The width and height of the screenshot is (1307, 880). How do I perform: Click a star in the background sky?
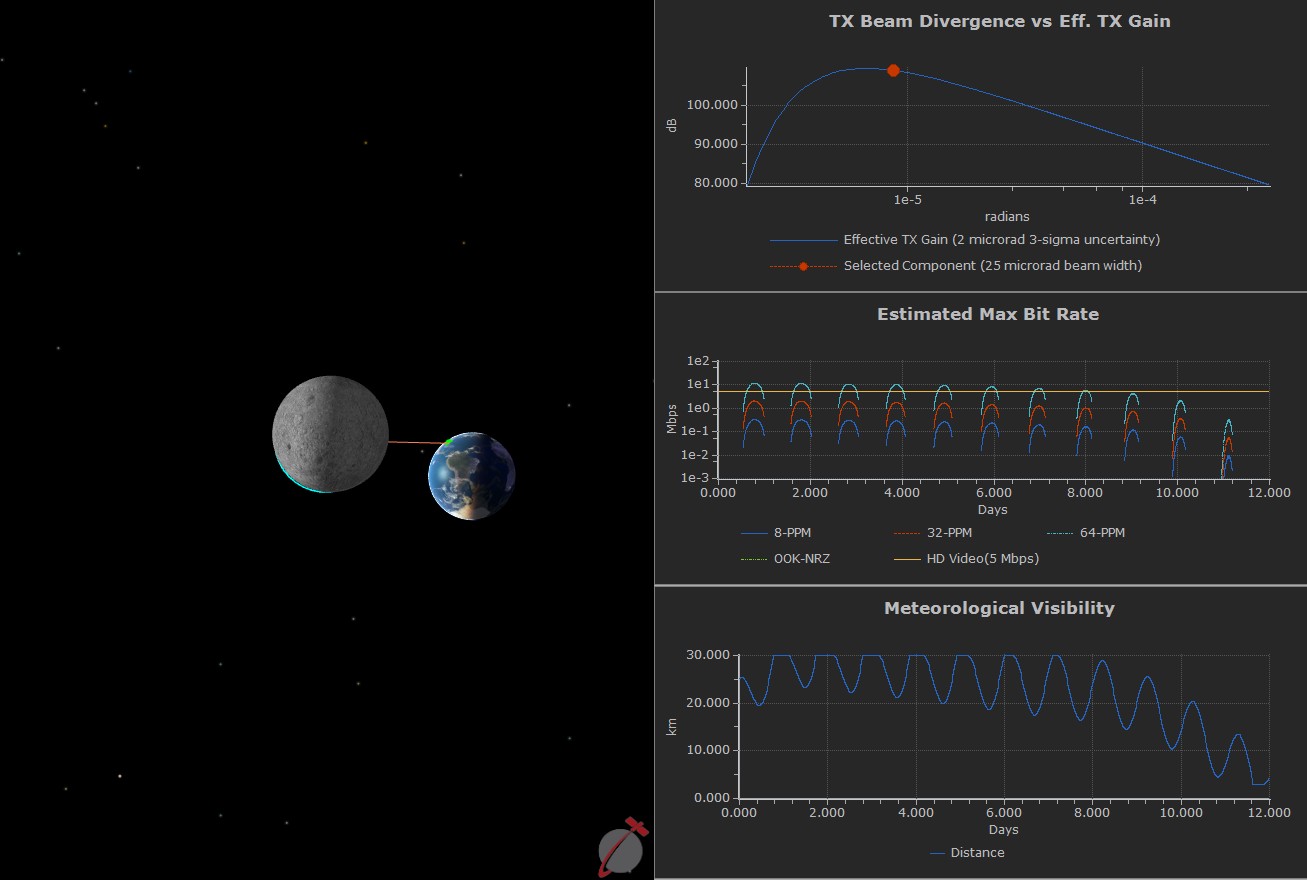click(x=129, y=71)
